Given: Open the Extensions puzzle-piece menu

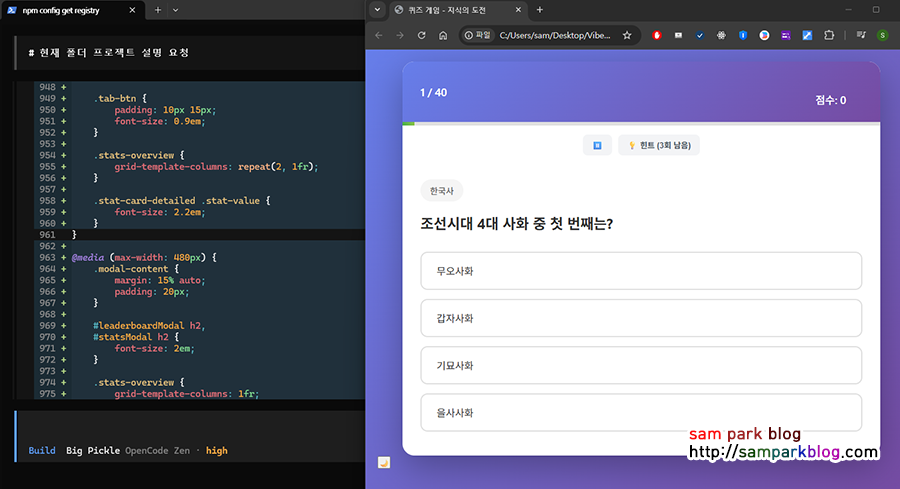Looking at the screenshot, I should click(x=829, y=36).
